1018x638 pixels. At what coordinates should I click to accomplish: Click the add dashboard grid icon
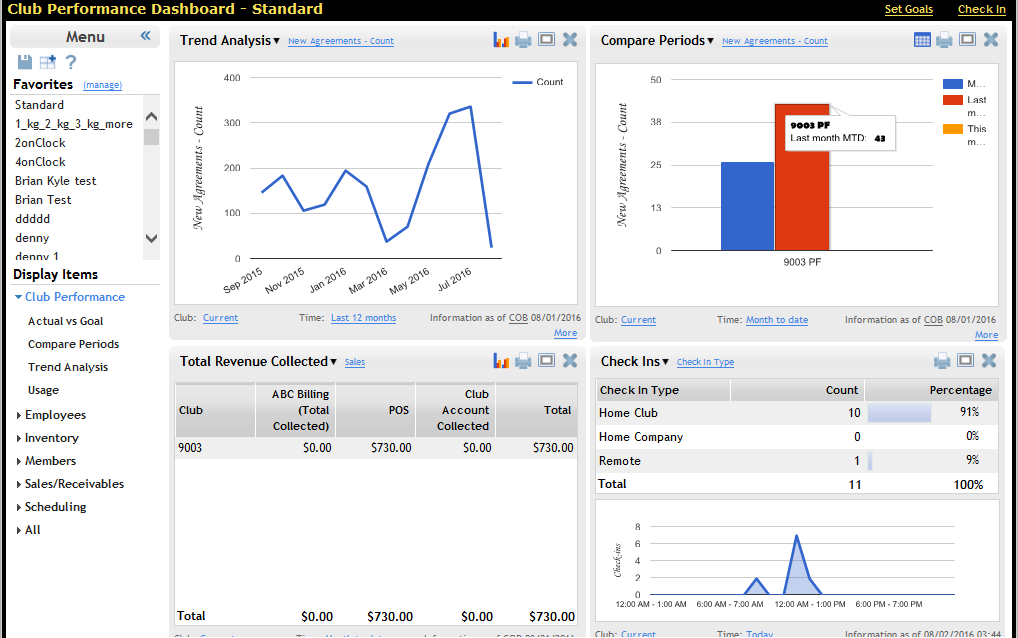point(48,62)
